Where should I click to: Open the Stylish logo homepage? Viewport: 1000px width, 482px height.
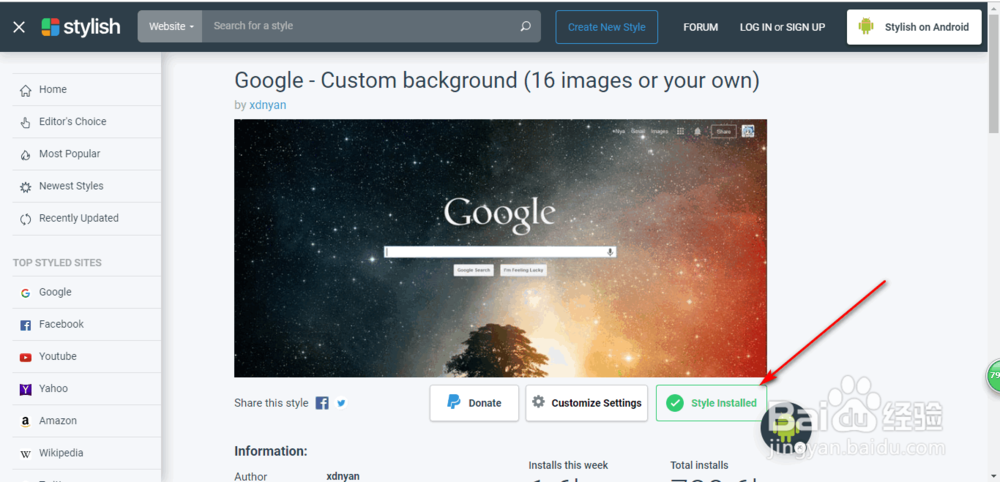tap(81, 27)
